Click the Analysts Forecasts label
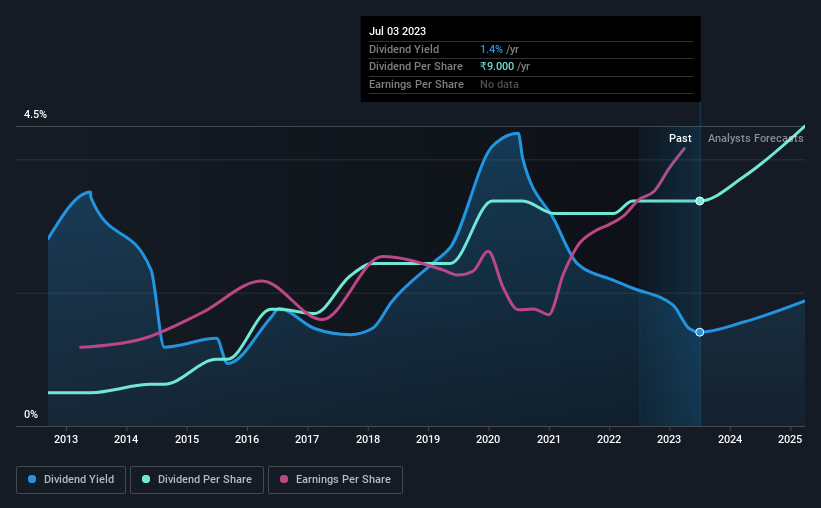The image size is (821, 508). 756,138
